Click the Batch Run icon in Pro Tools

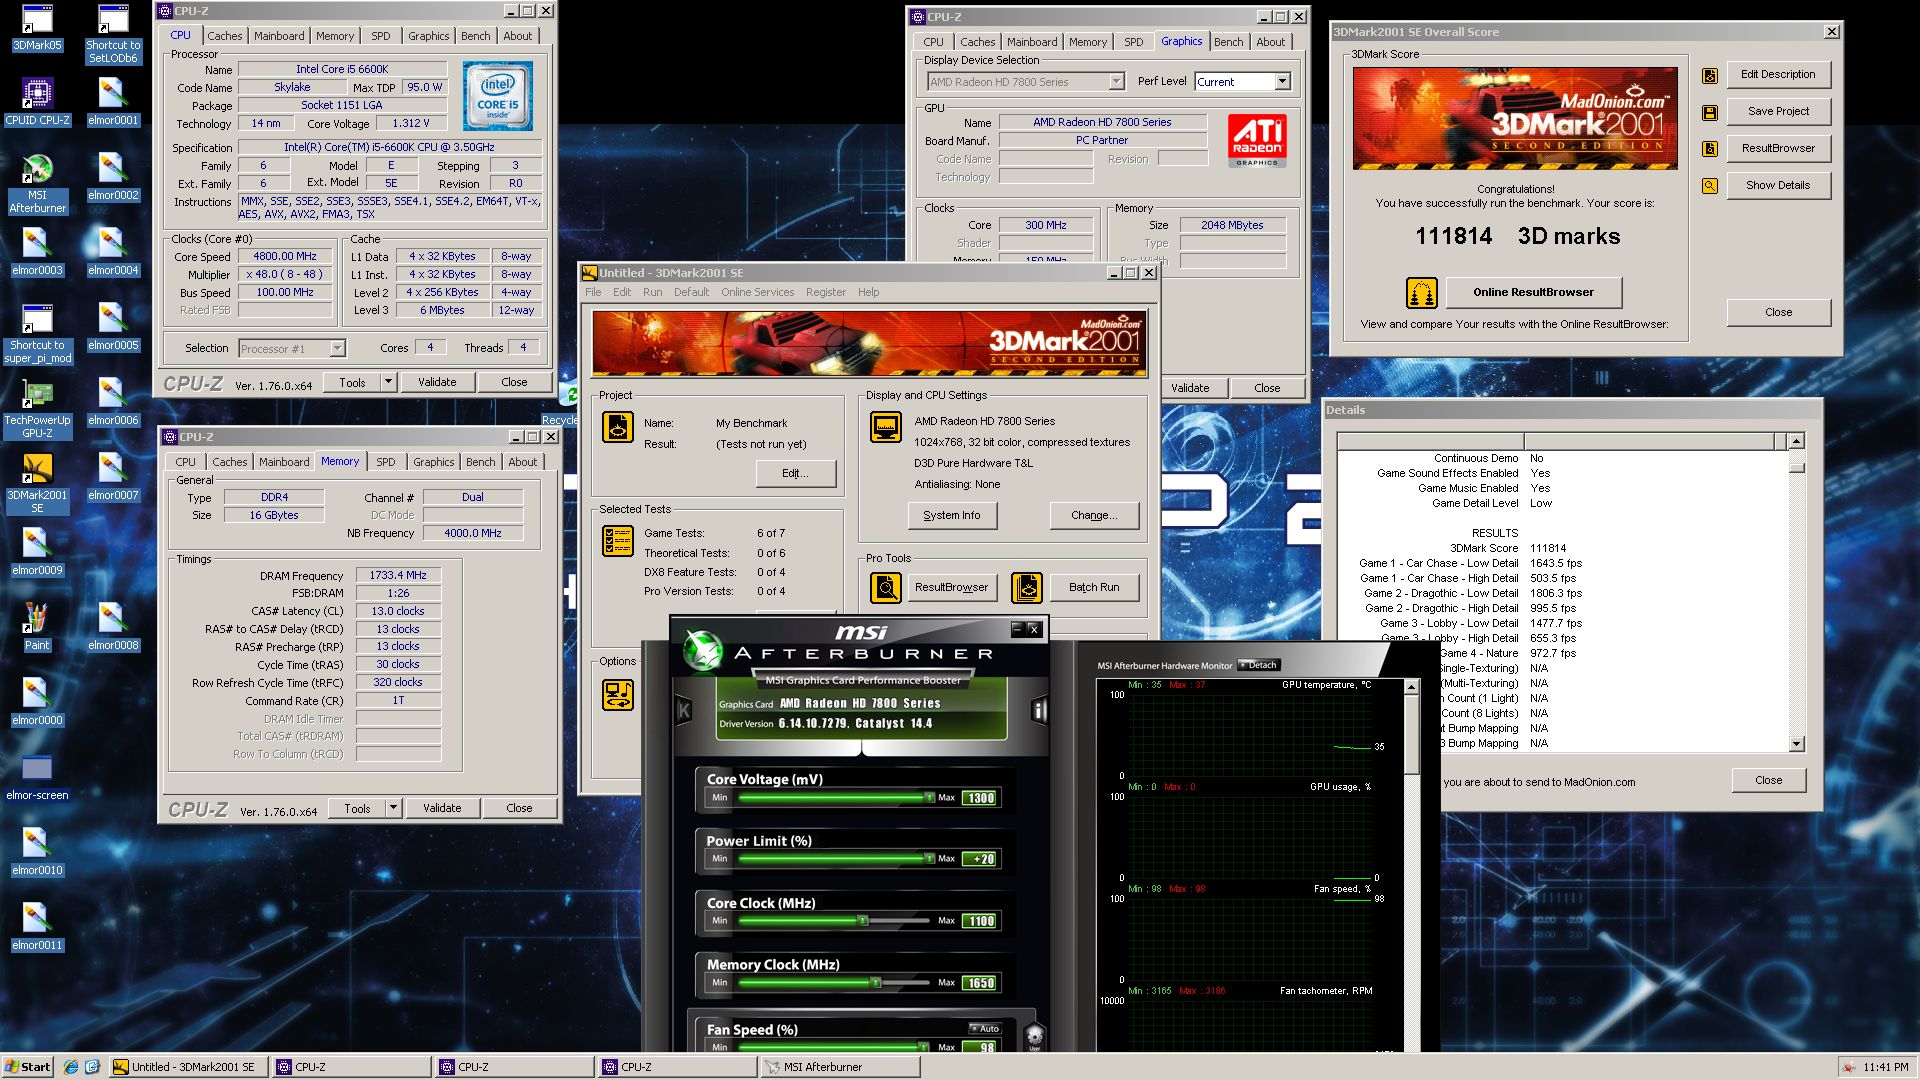pos(1027,588)
